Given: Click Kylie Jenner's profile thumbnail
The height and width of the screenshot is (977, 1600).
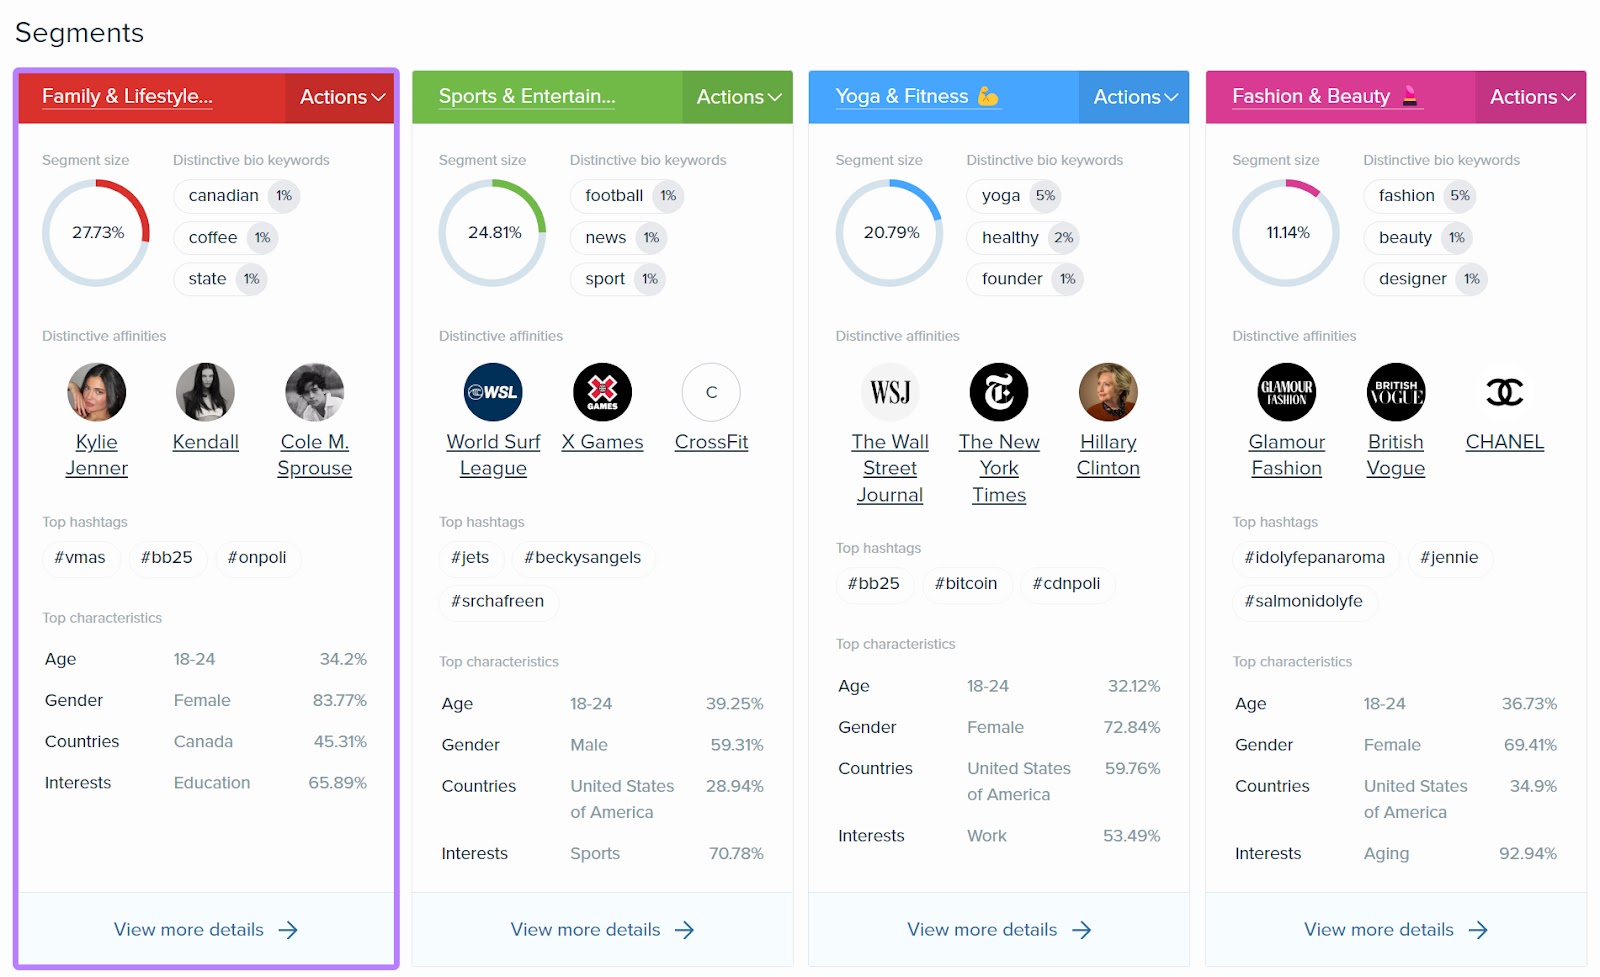Looking at the screenshot, I should tap(96, 392).
